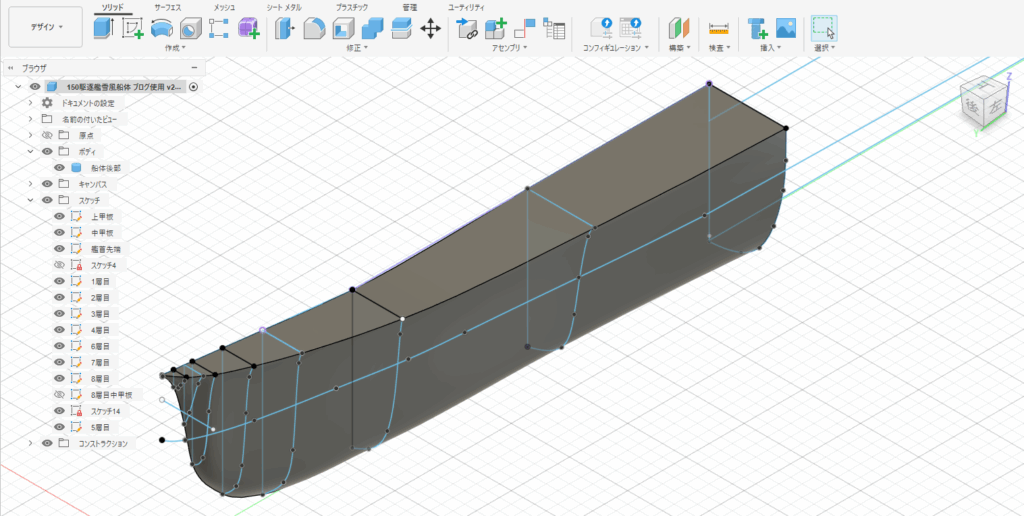Switch to the サーフェス tab
This screenshot has height=516, width=1024.
pyautogui.click(x=168, y=7)
